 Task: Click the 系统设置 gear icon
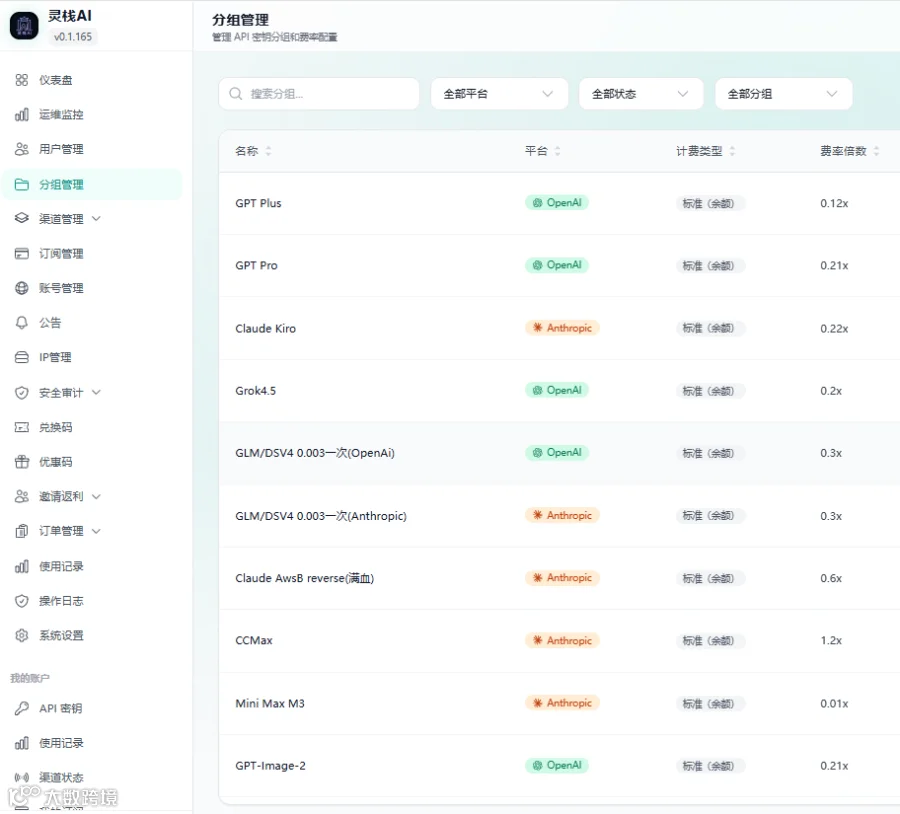click(22, 635)
